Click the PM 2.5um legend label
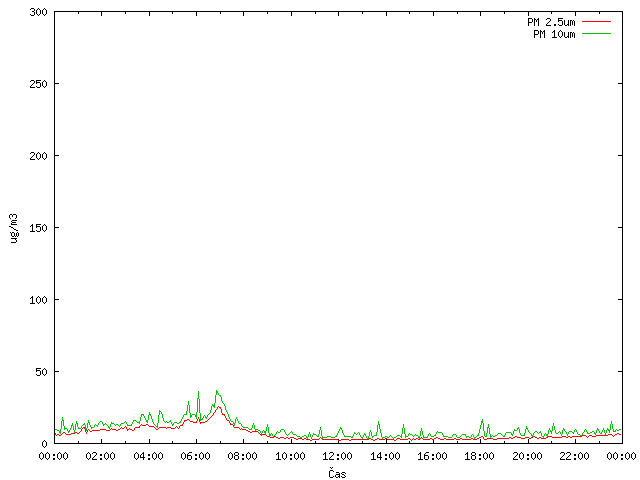The image size is (640, 480). click(551, 22)
